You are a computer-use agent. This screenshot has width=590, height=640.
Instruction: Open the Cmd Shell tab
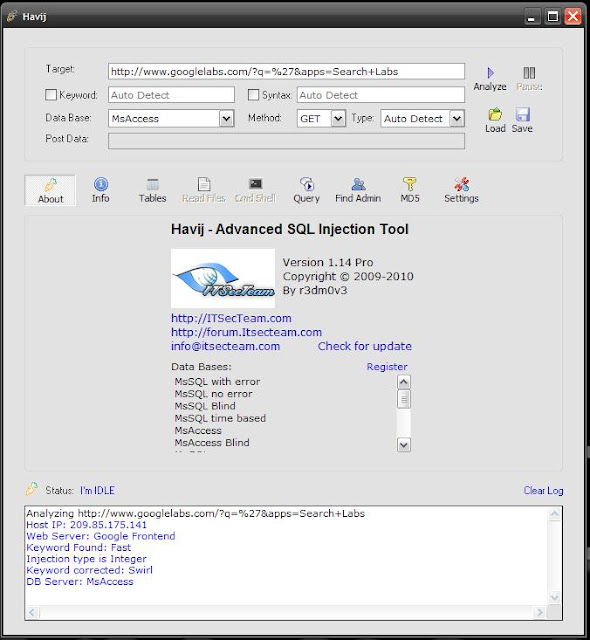(255, 191)
